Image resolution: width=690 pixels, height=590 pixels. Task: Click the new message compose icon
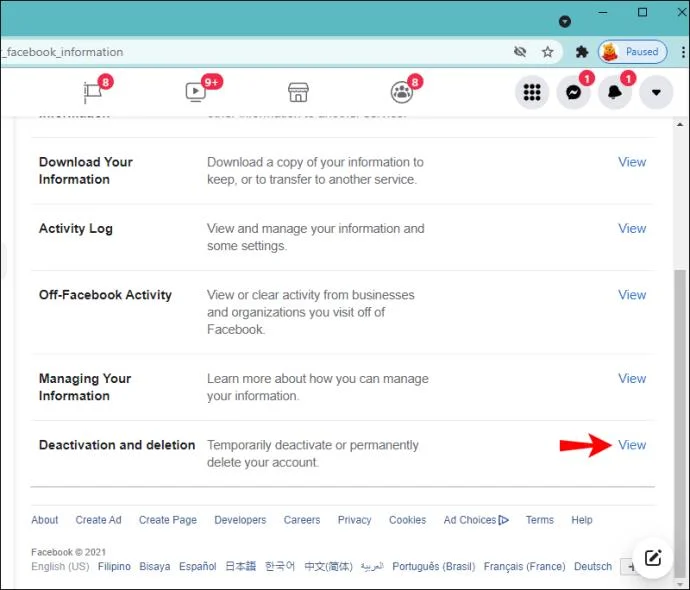tap(653, 558)
